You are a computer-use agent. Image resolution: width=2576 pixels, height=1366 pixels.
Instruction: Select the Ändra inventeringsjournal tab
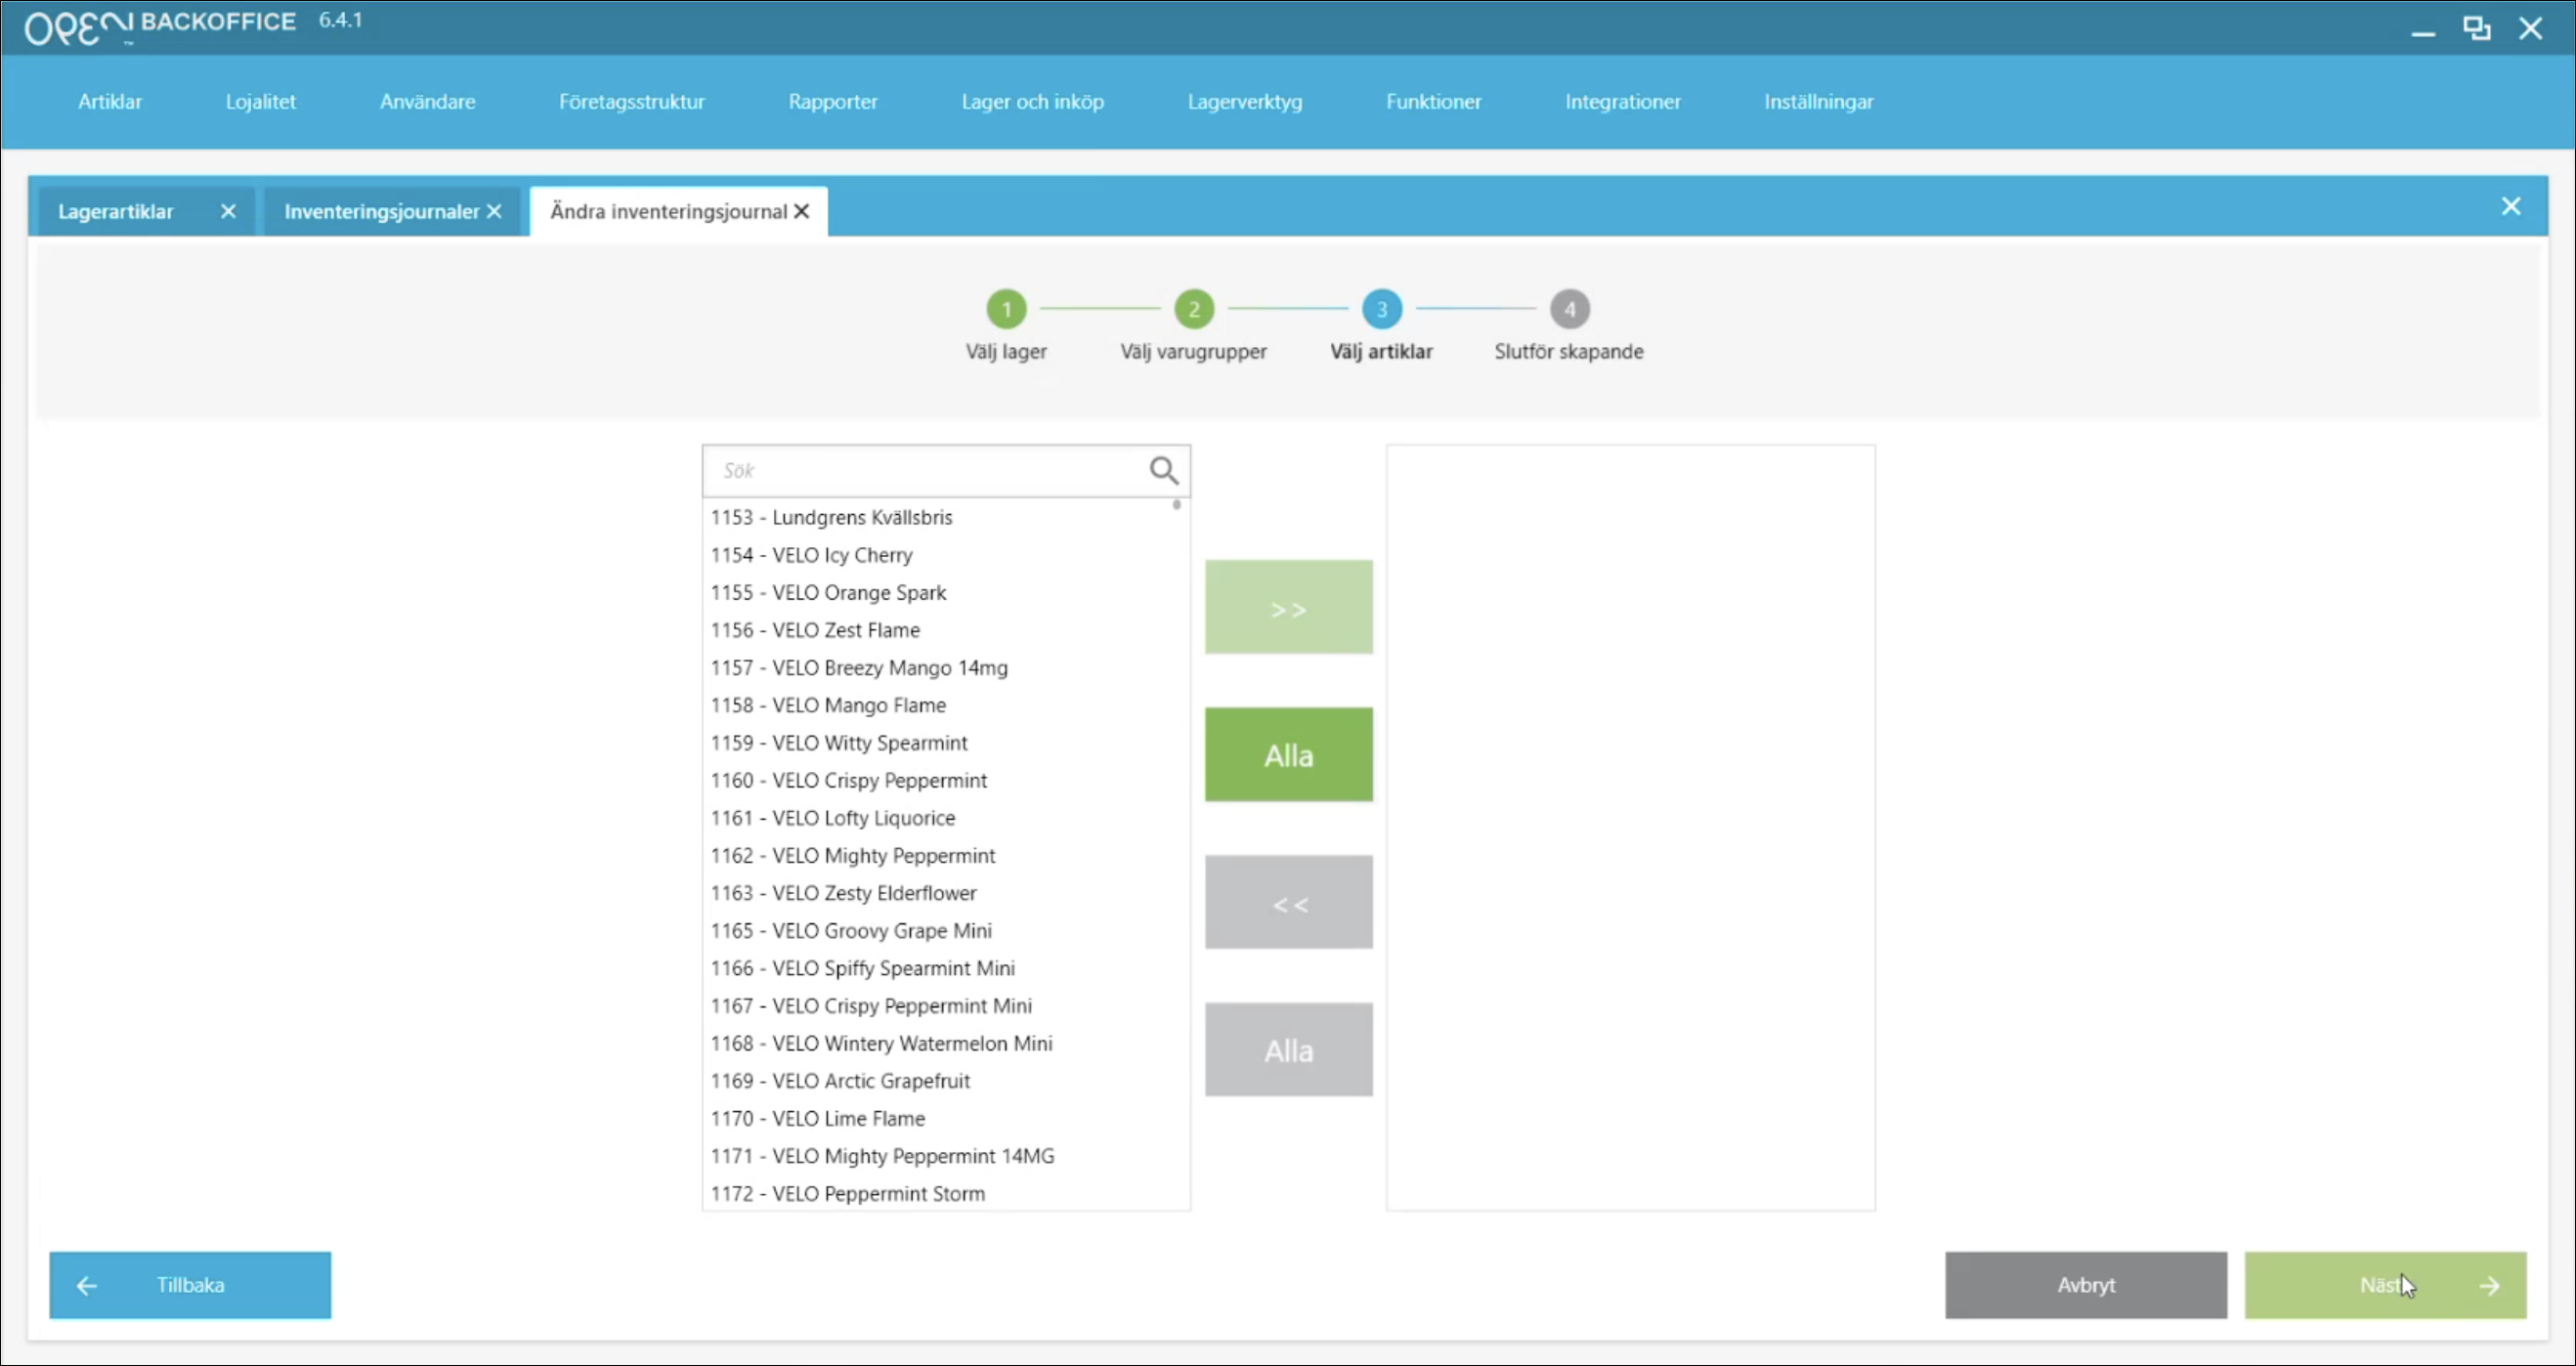coord(668,211)
